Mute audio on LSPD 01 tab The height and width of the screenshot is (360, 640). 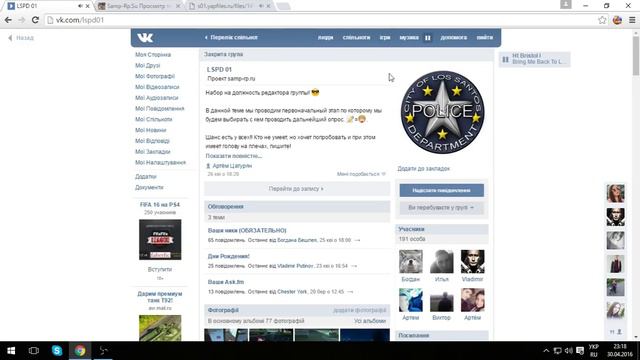pos(80,6)
